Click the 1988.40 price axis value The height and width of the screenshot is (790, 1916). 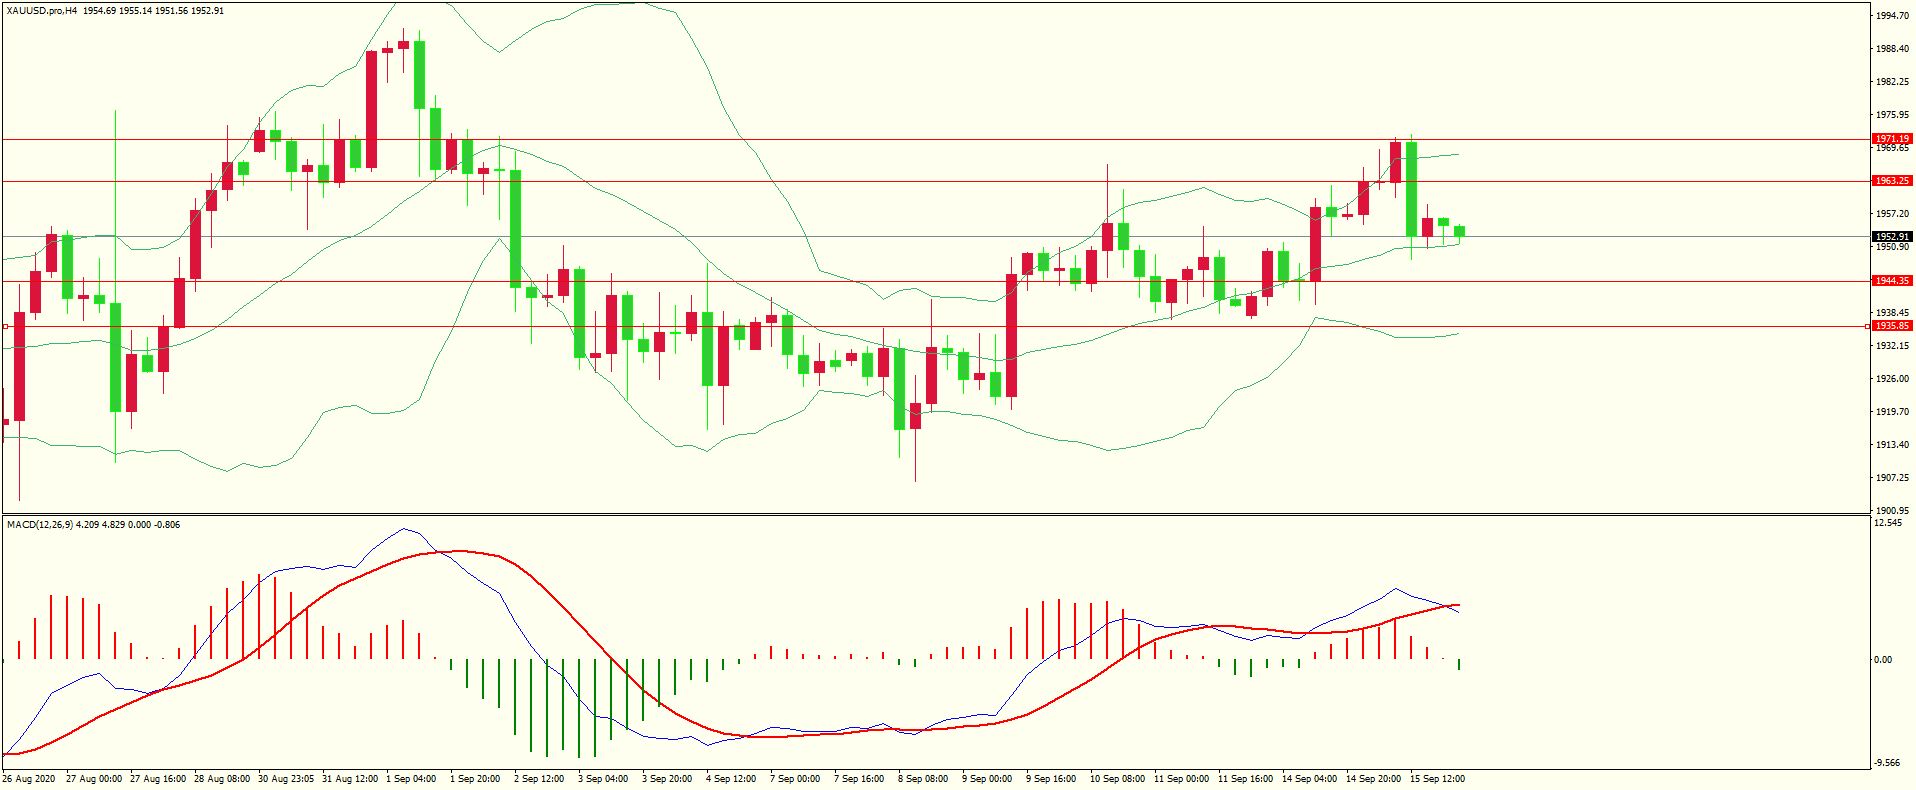pos(1893,49)
